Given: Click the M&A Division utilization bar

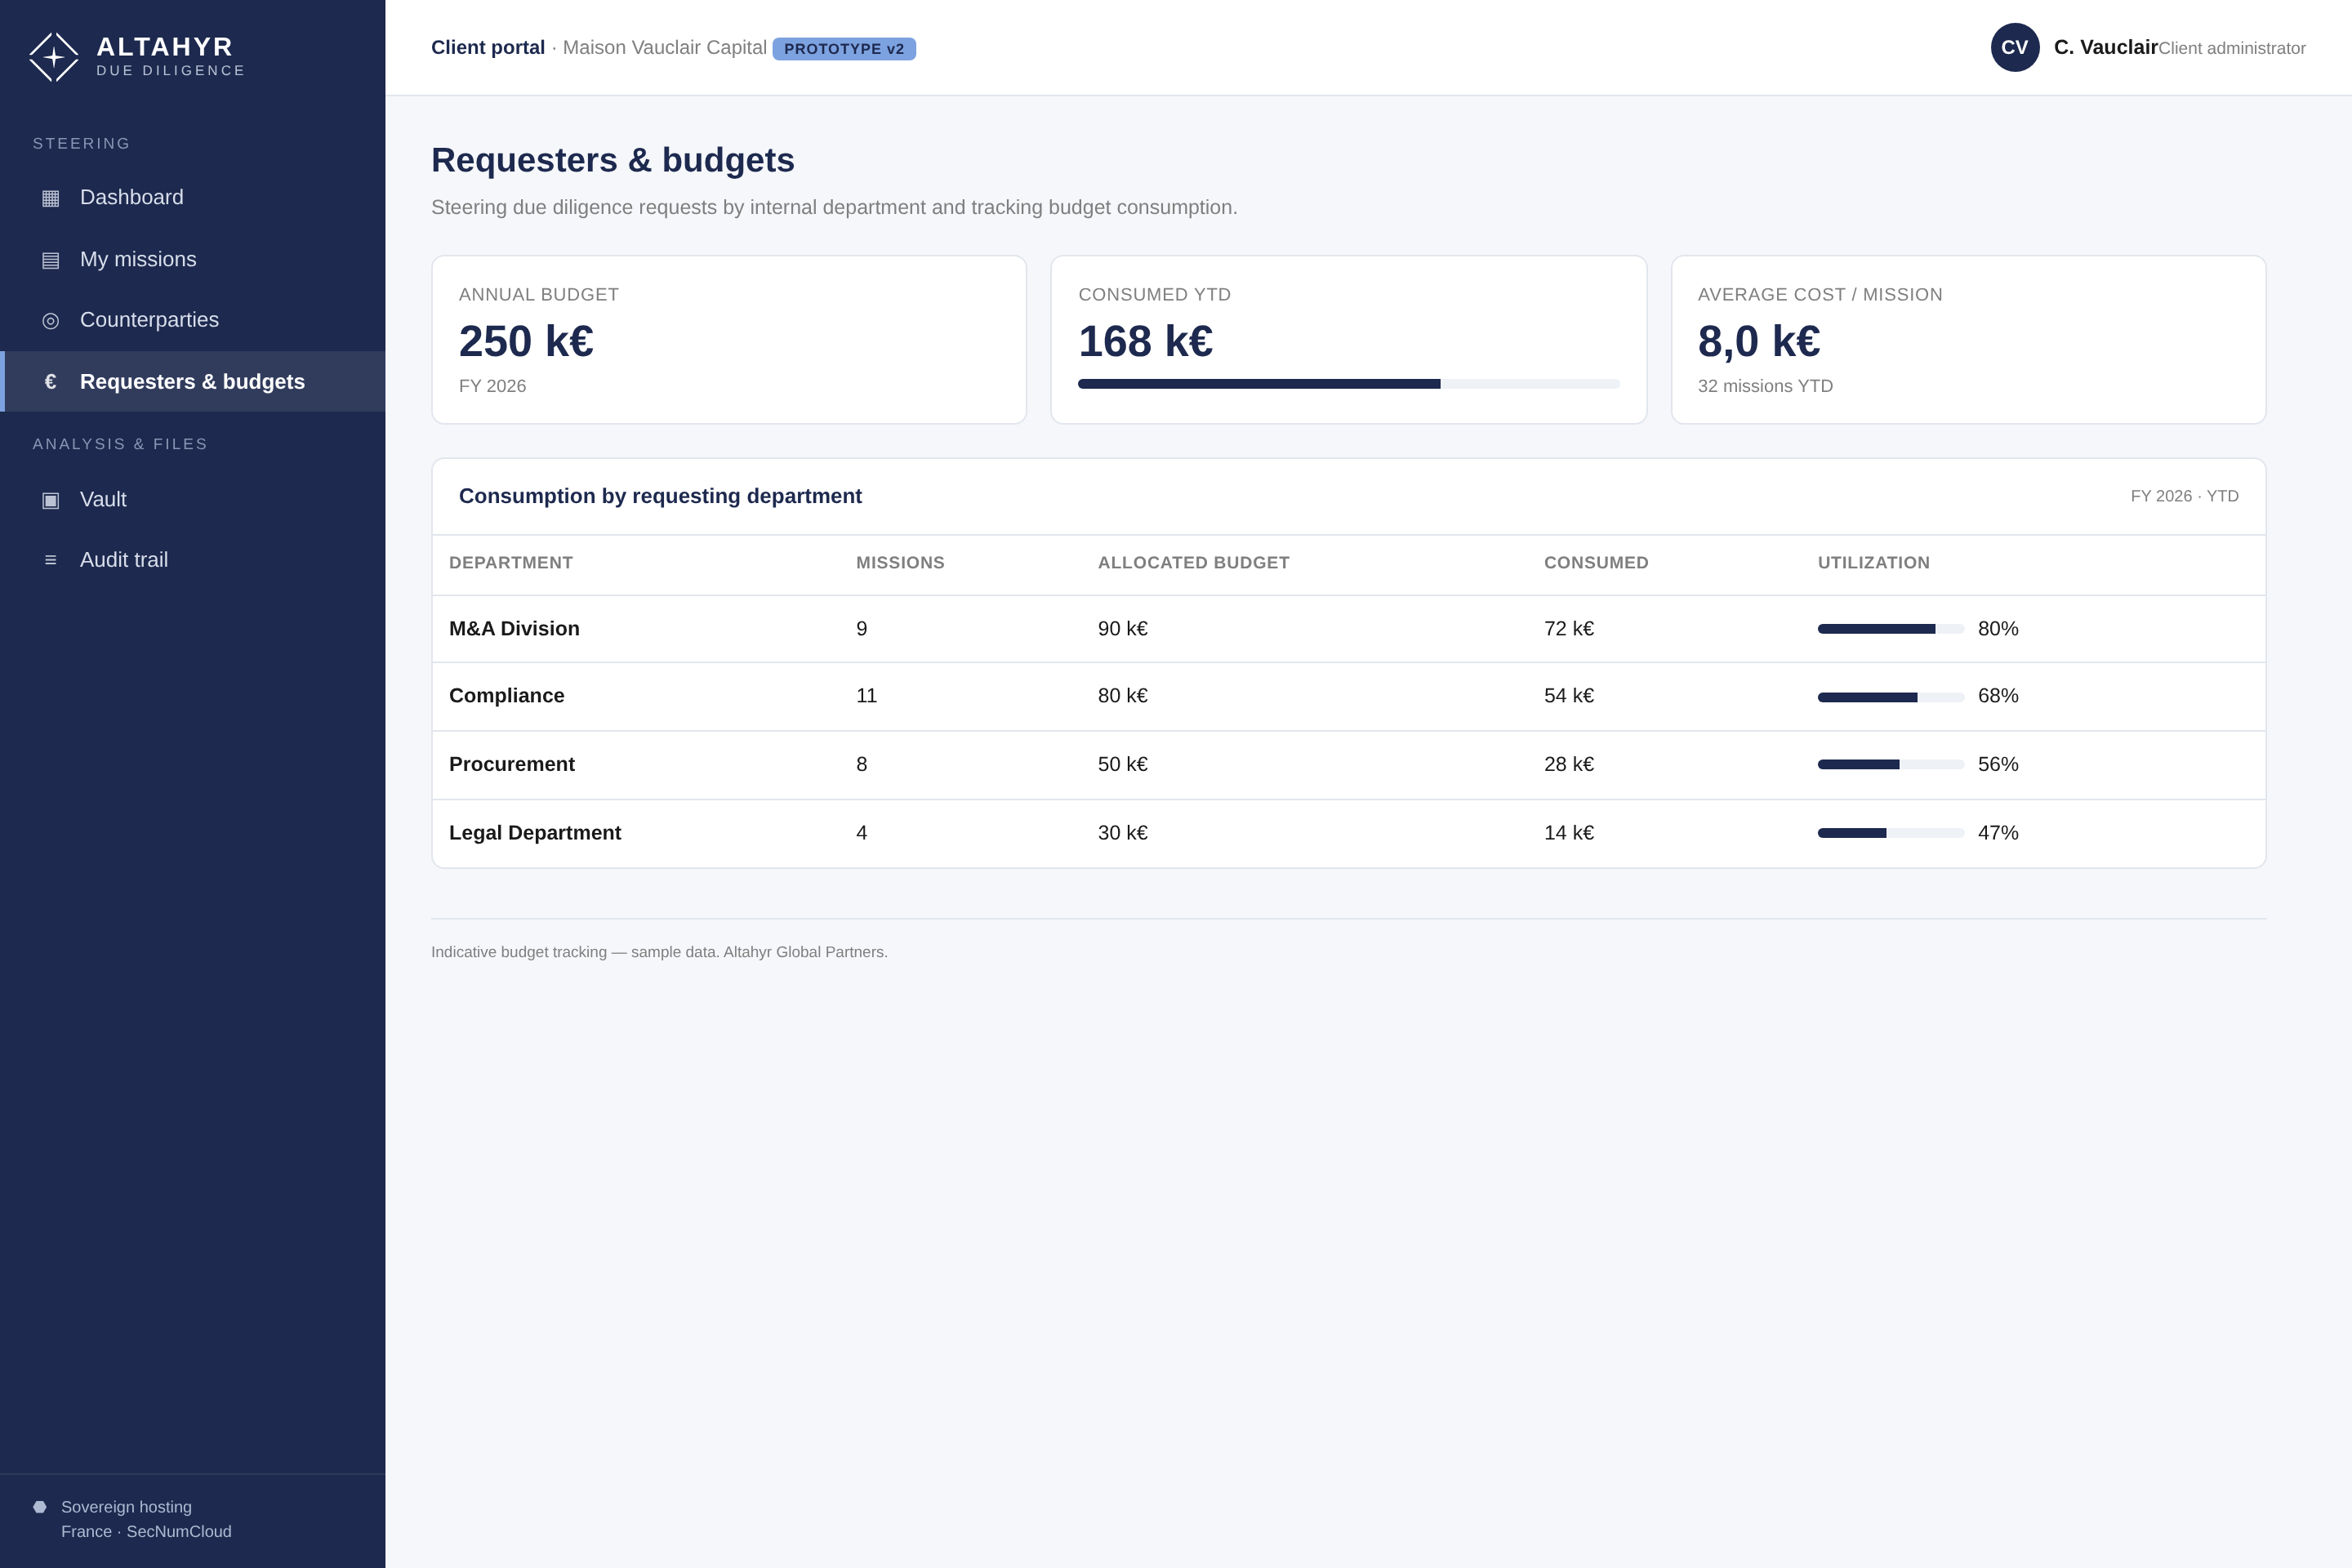Looking at the screenshot, I should (x=1890, y=629).
